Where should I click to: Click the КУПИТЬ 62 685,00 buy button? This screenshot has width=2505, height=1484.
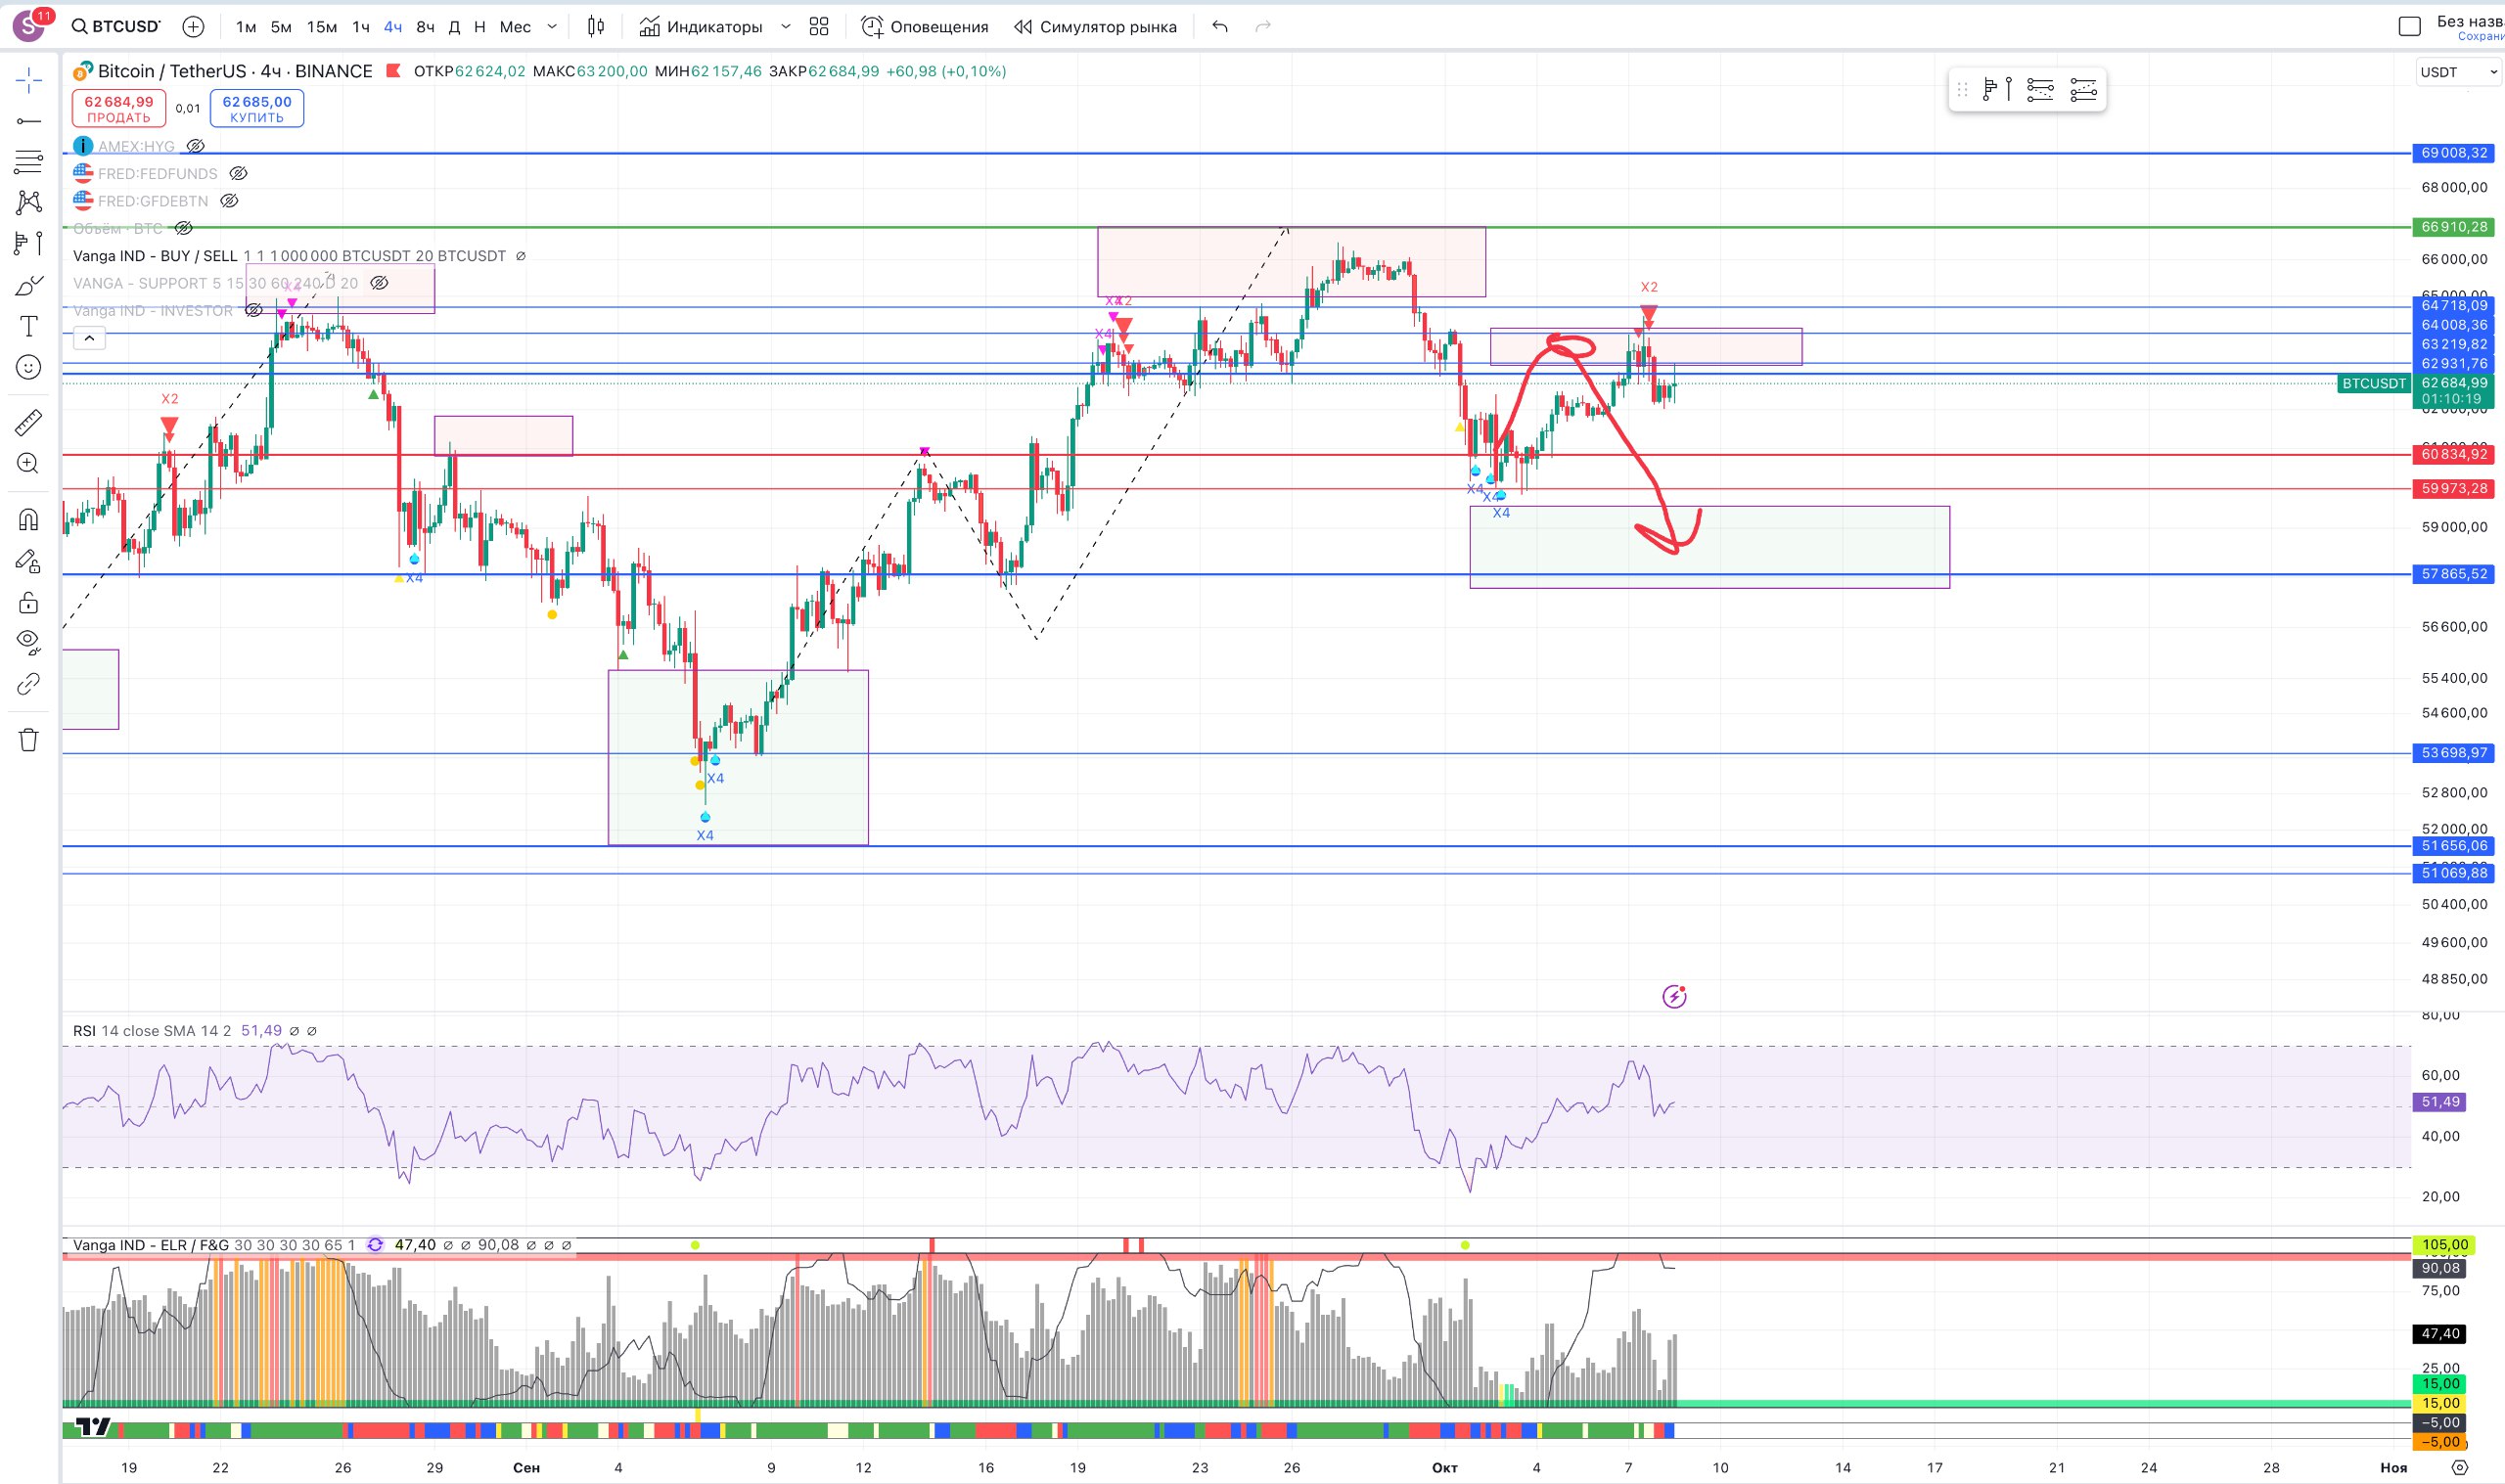click(x=257, y=108)
